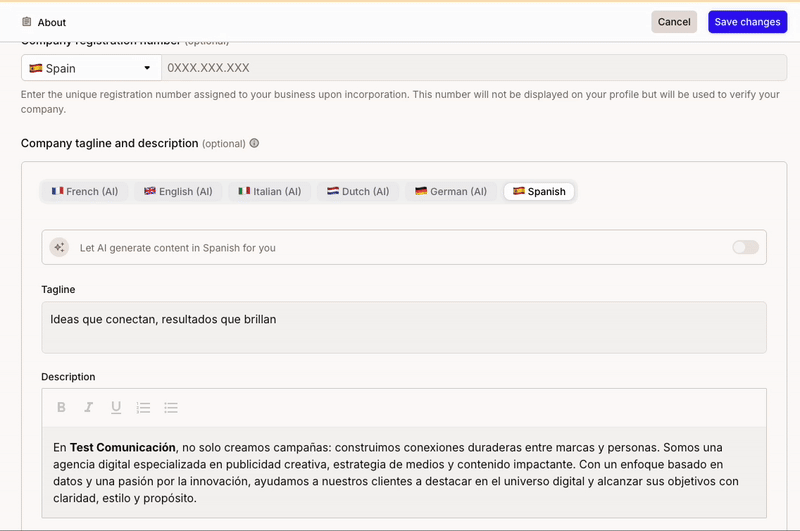The height and width of the screenshot is (531, 800).
Task: Apply bold formatting in description
Action: point(61,407)
